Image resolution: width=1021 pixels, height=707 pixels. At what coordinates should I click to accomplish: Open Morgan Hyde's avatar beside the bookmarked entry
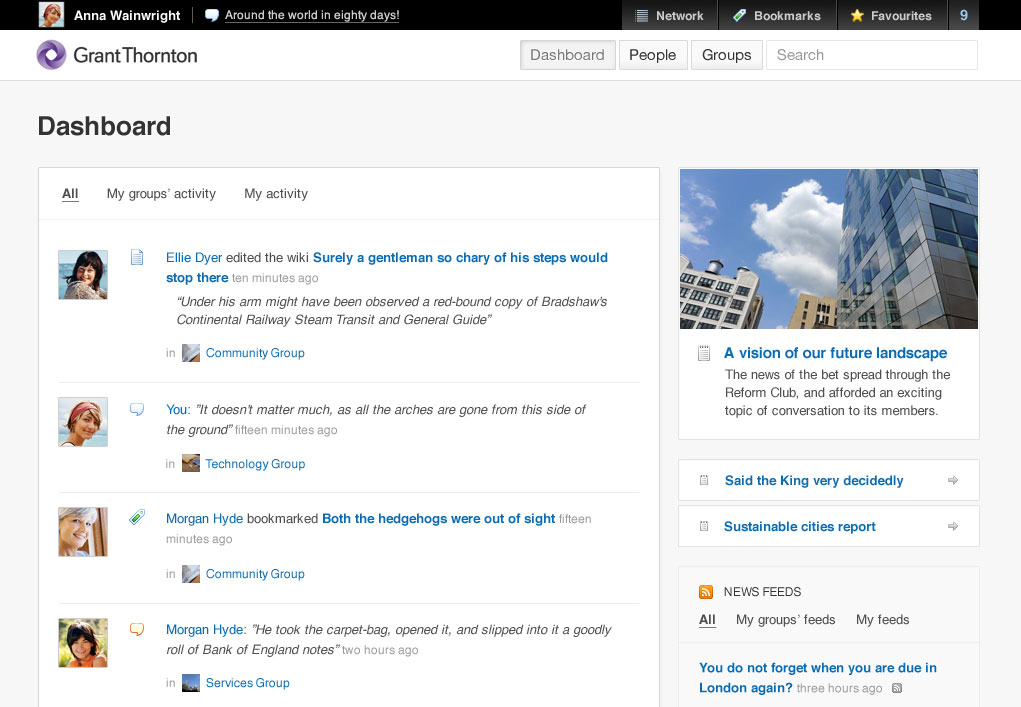pyautogui.click(x=83, y=532)
